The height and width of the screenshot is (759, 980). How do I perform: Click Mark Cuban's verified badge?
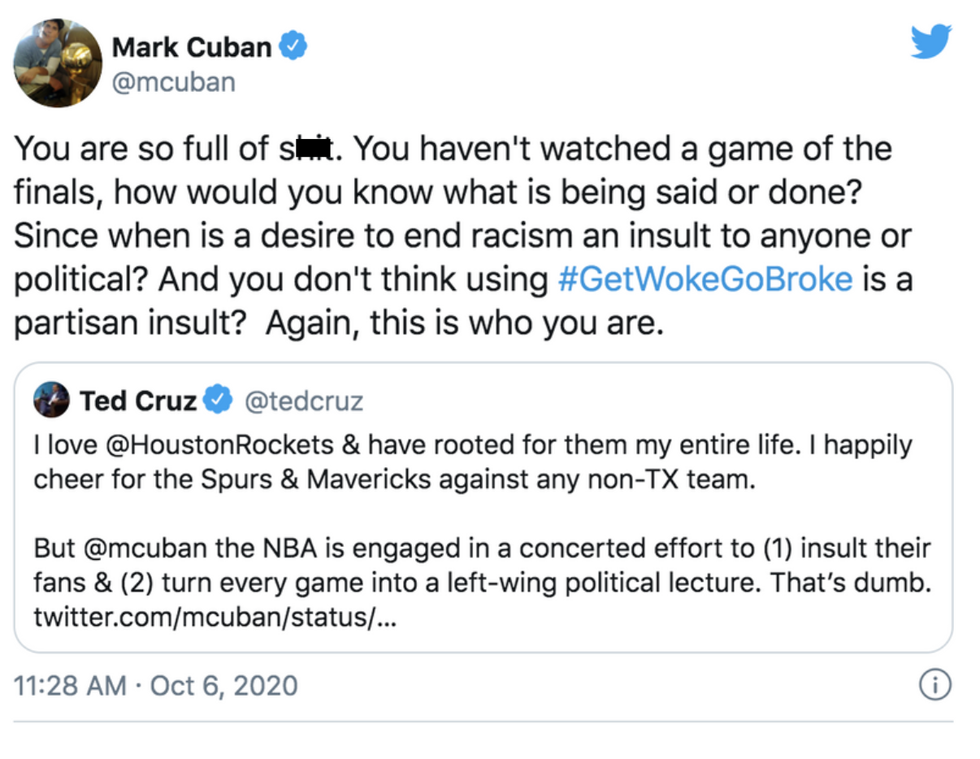(x=292, y=46)
